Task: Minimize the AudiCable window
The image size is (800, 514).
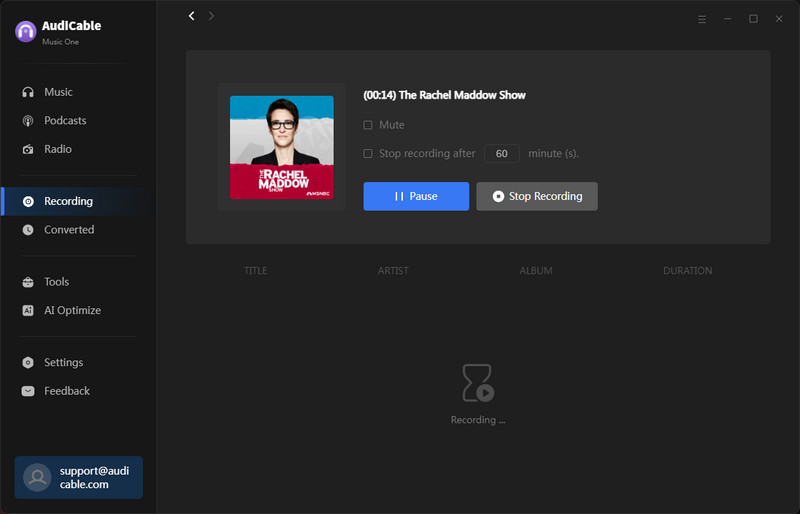Action: [x=728, y=19]
